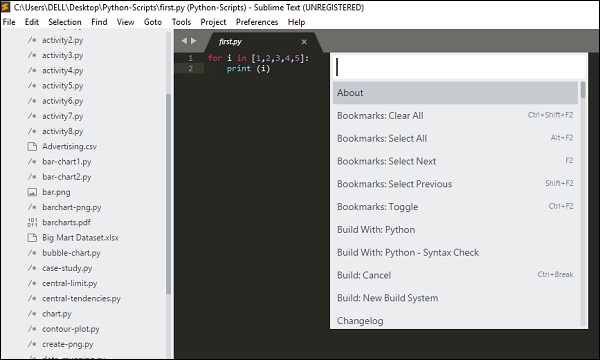Open the Goto menu
The width and height of the screenshot is (600, 360).
[x=153, y=22]
